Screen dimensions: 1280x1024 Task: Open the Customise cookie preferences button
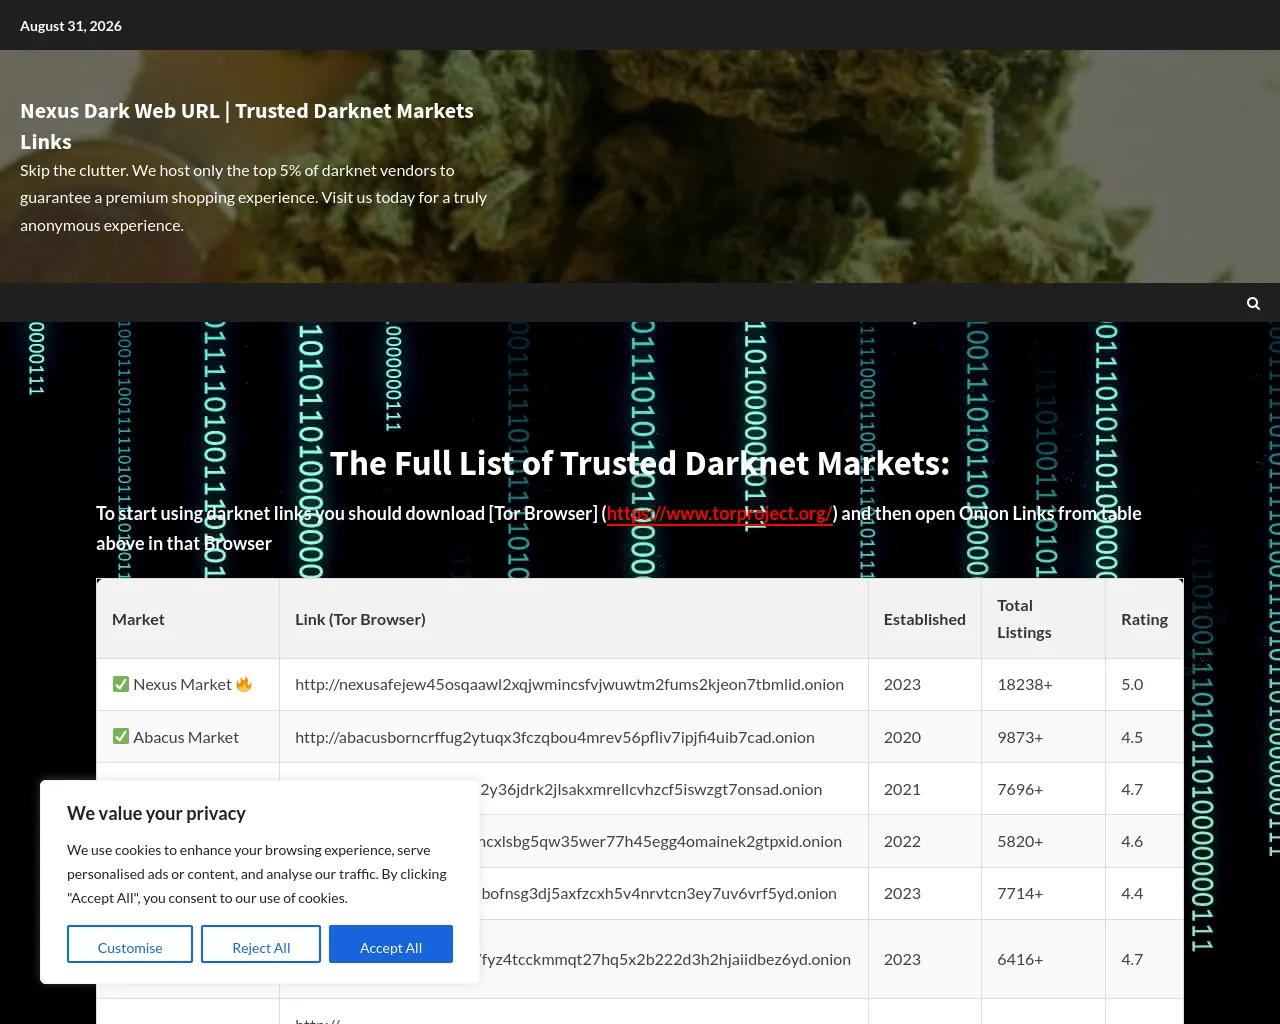point(130,944)
